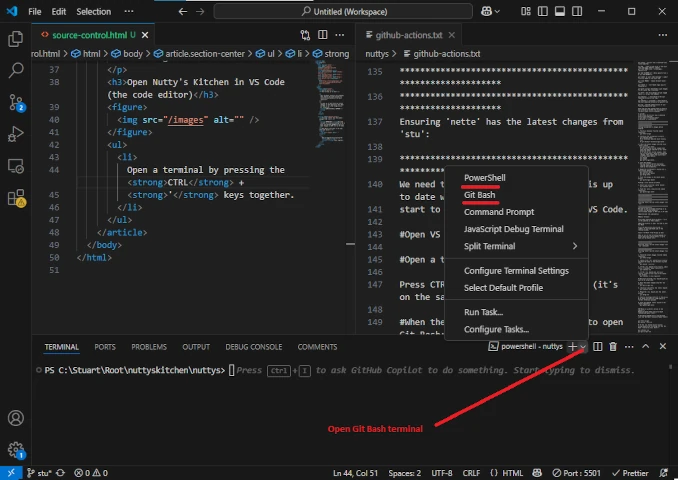The width and height of the screenshot is (678, 480).
Task: Go forward with the right arrow
Action: [200, 12]
